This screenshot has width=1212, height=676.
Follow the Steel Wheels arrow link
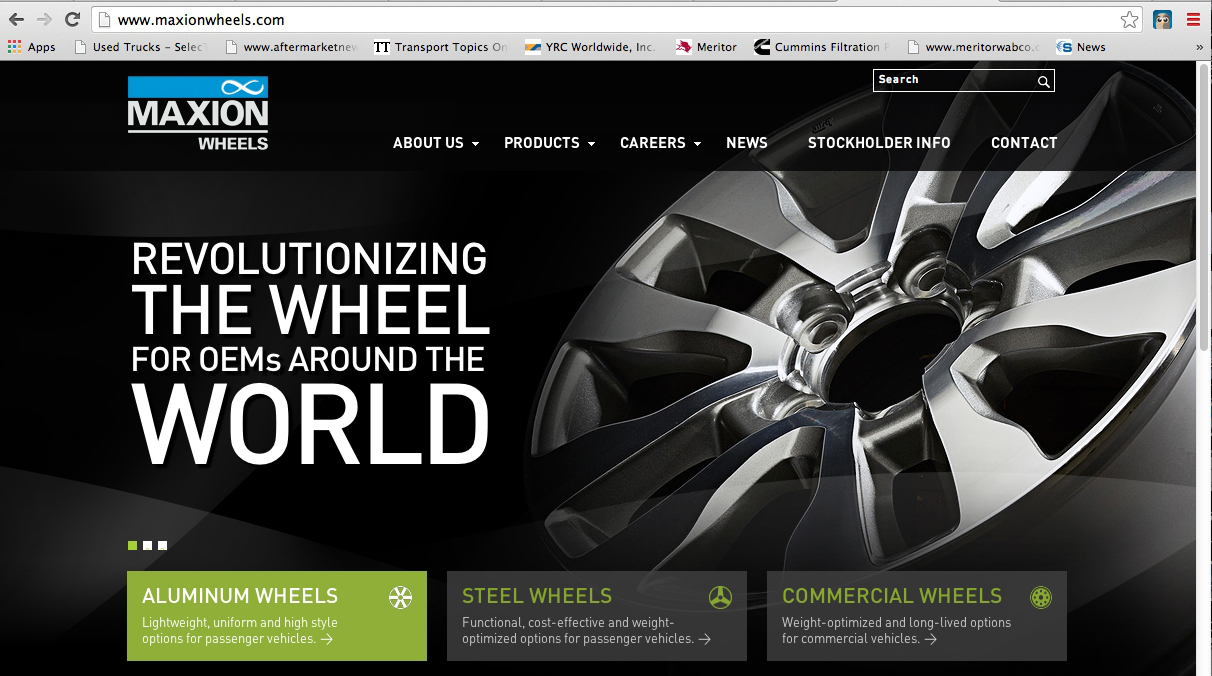coord(706,640)
